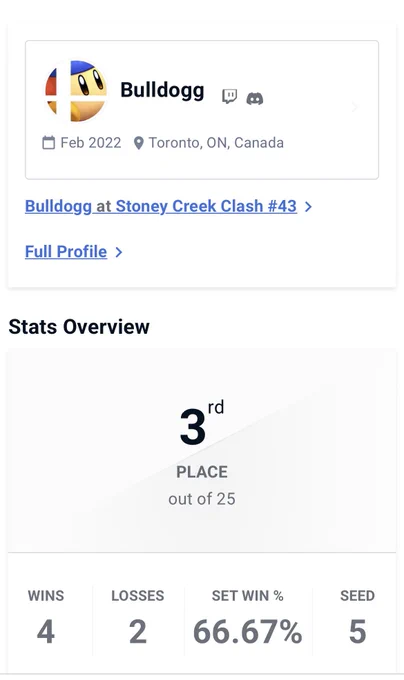Viewport: 404px width, 680px height.
Task: Click the Feb 2022 date text
Action: pyautogui.click(x=91, y=143)
